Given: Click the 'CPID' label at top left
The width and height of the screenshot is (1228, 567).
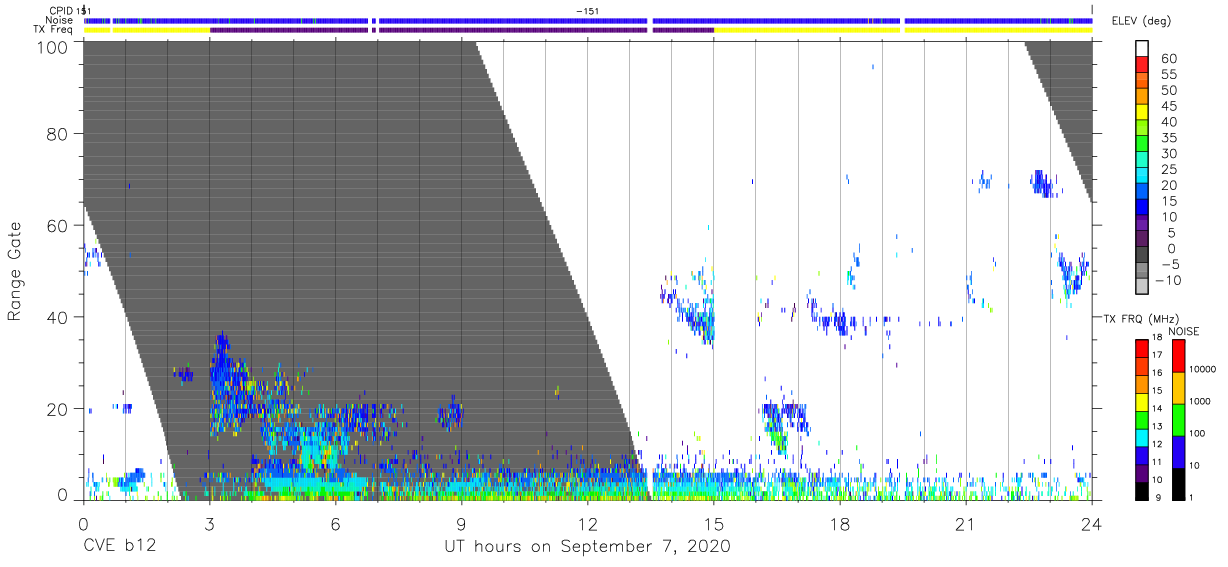Looking at the screenshot, I should [60, 11].
